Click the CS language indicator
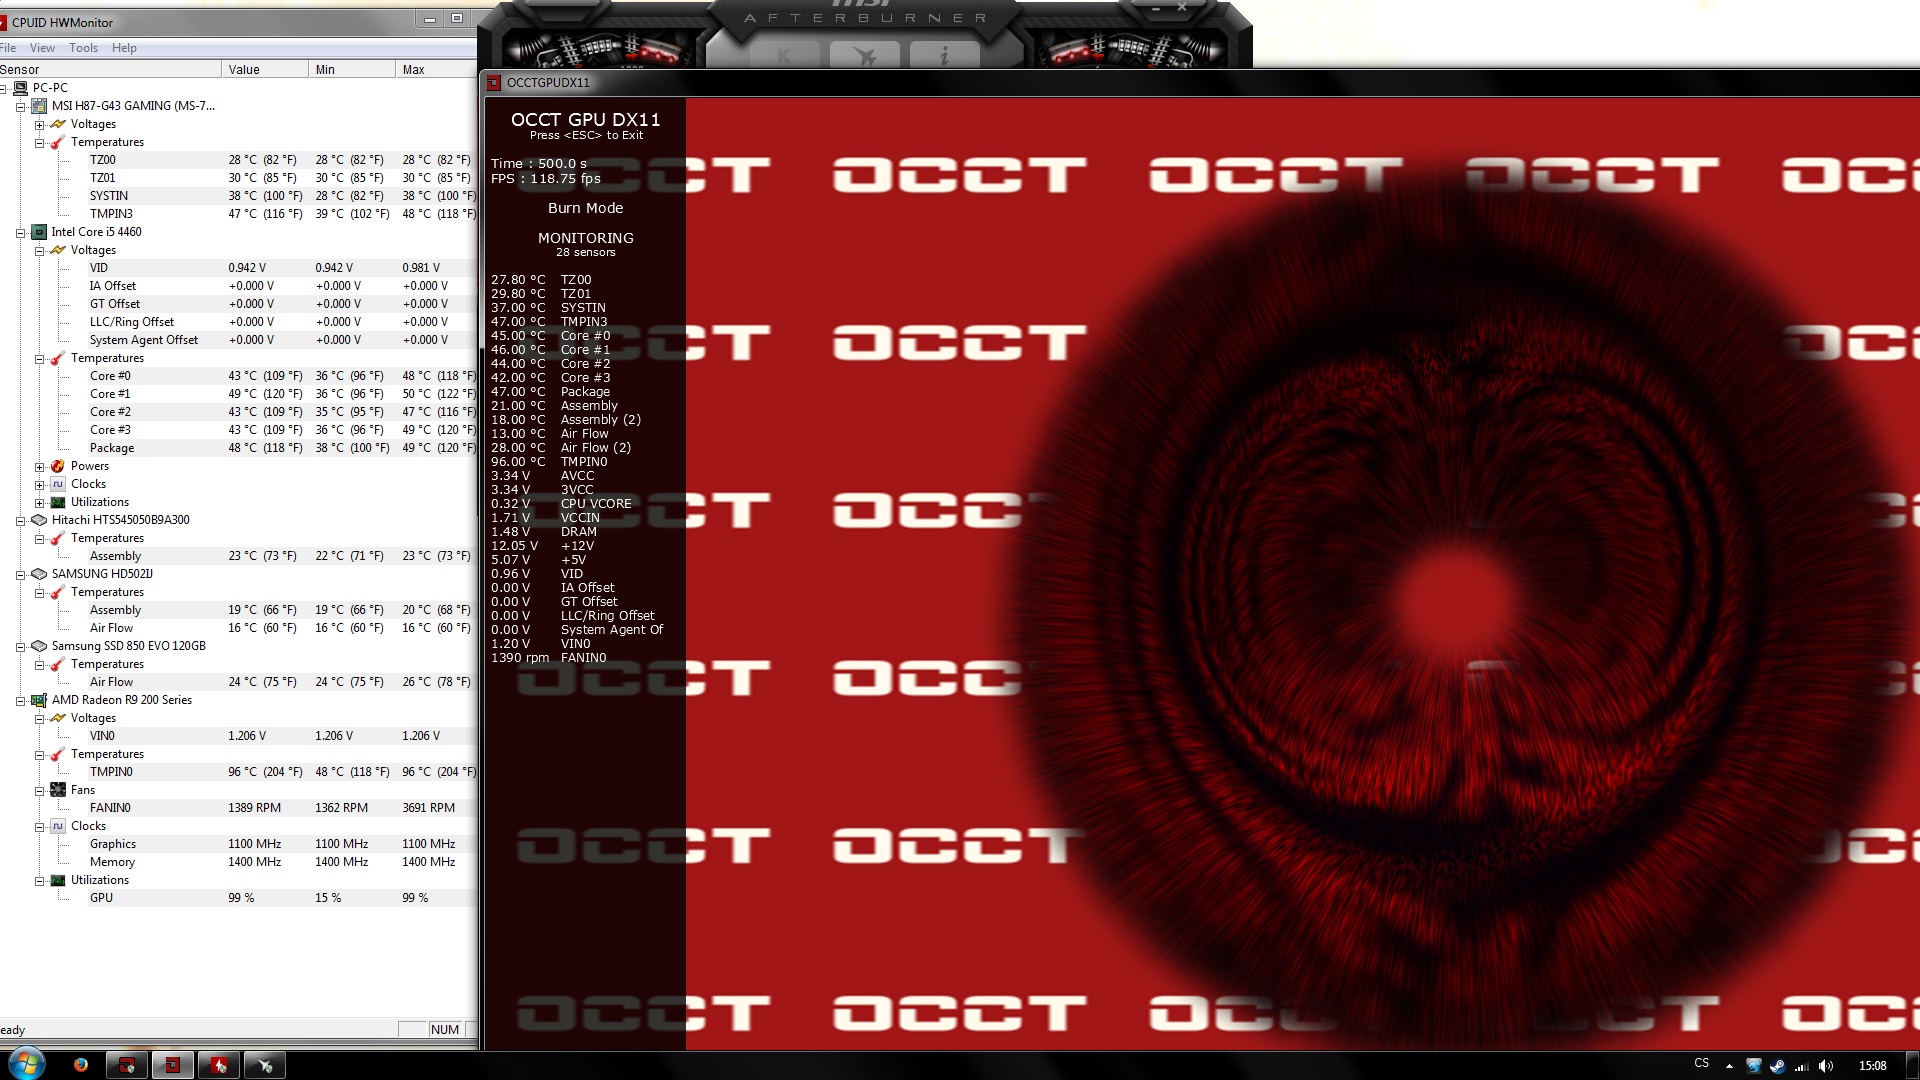The height and width of the screenshot is (1080, 1920). pyautogui.click(x=1702, y=1063)
